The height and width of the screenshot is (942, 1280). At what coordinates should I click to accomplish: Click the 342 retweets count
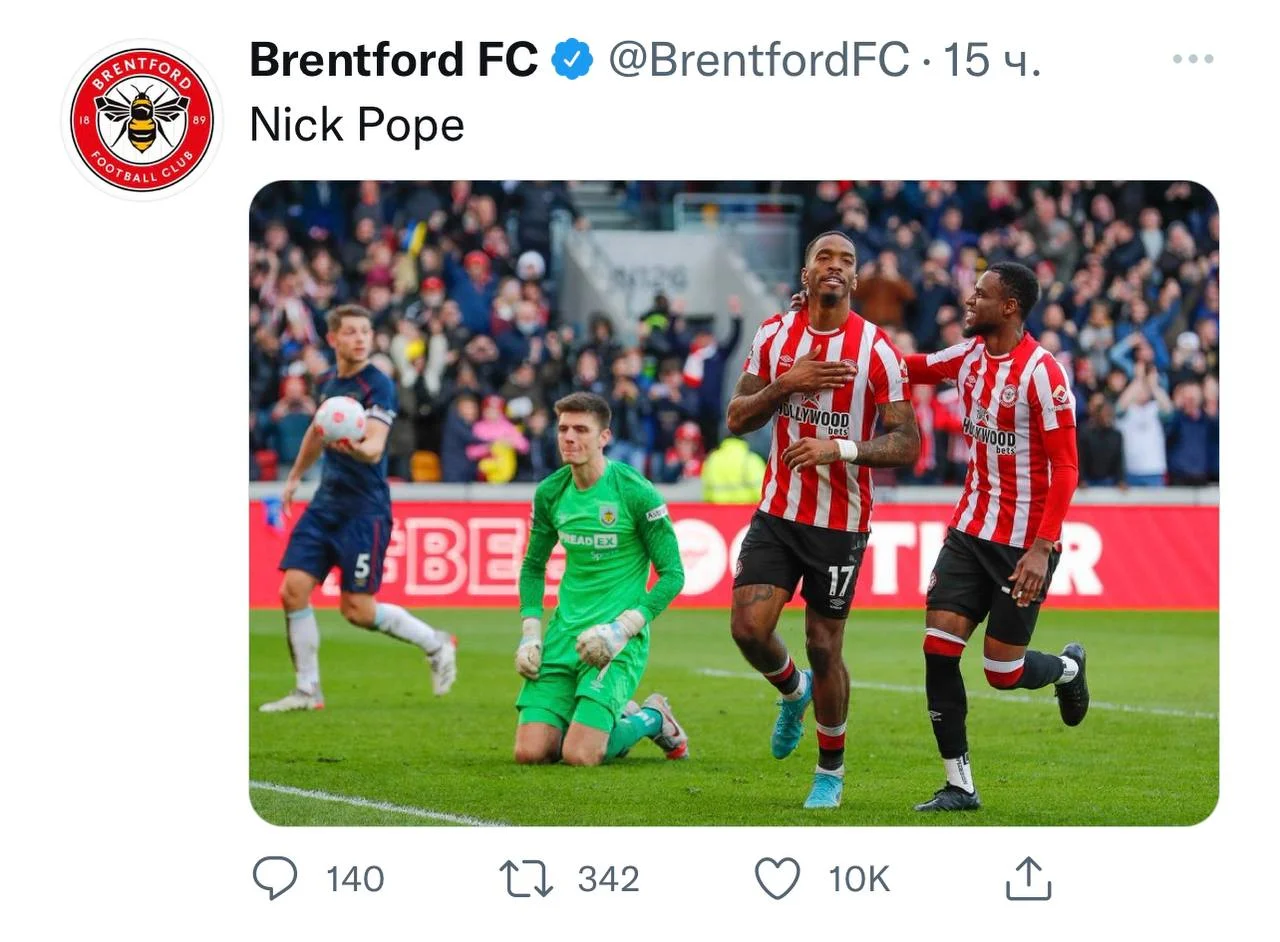[x=608, y=879]
